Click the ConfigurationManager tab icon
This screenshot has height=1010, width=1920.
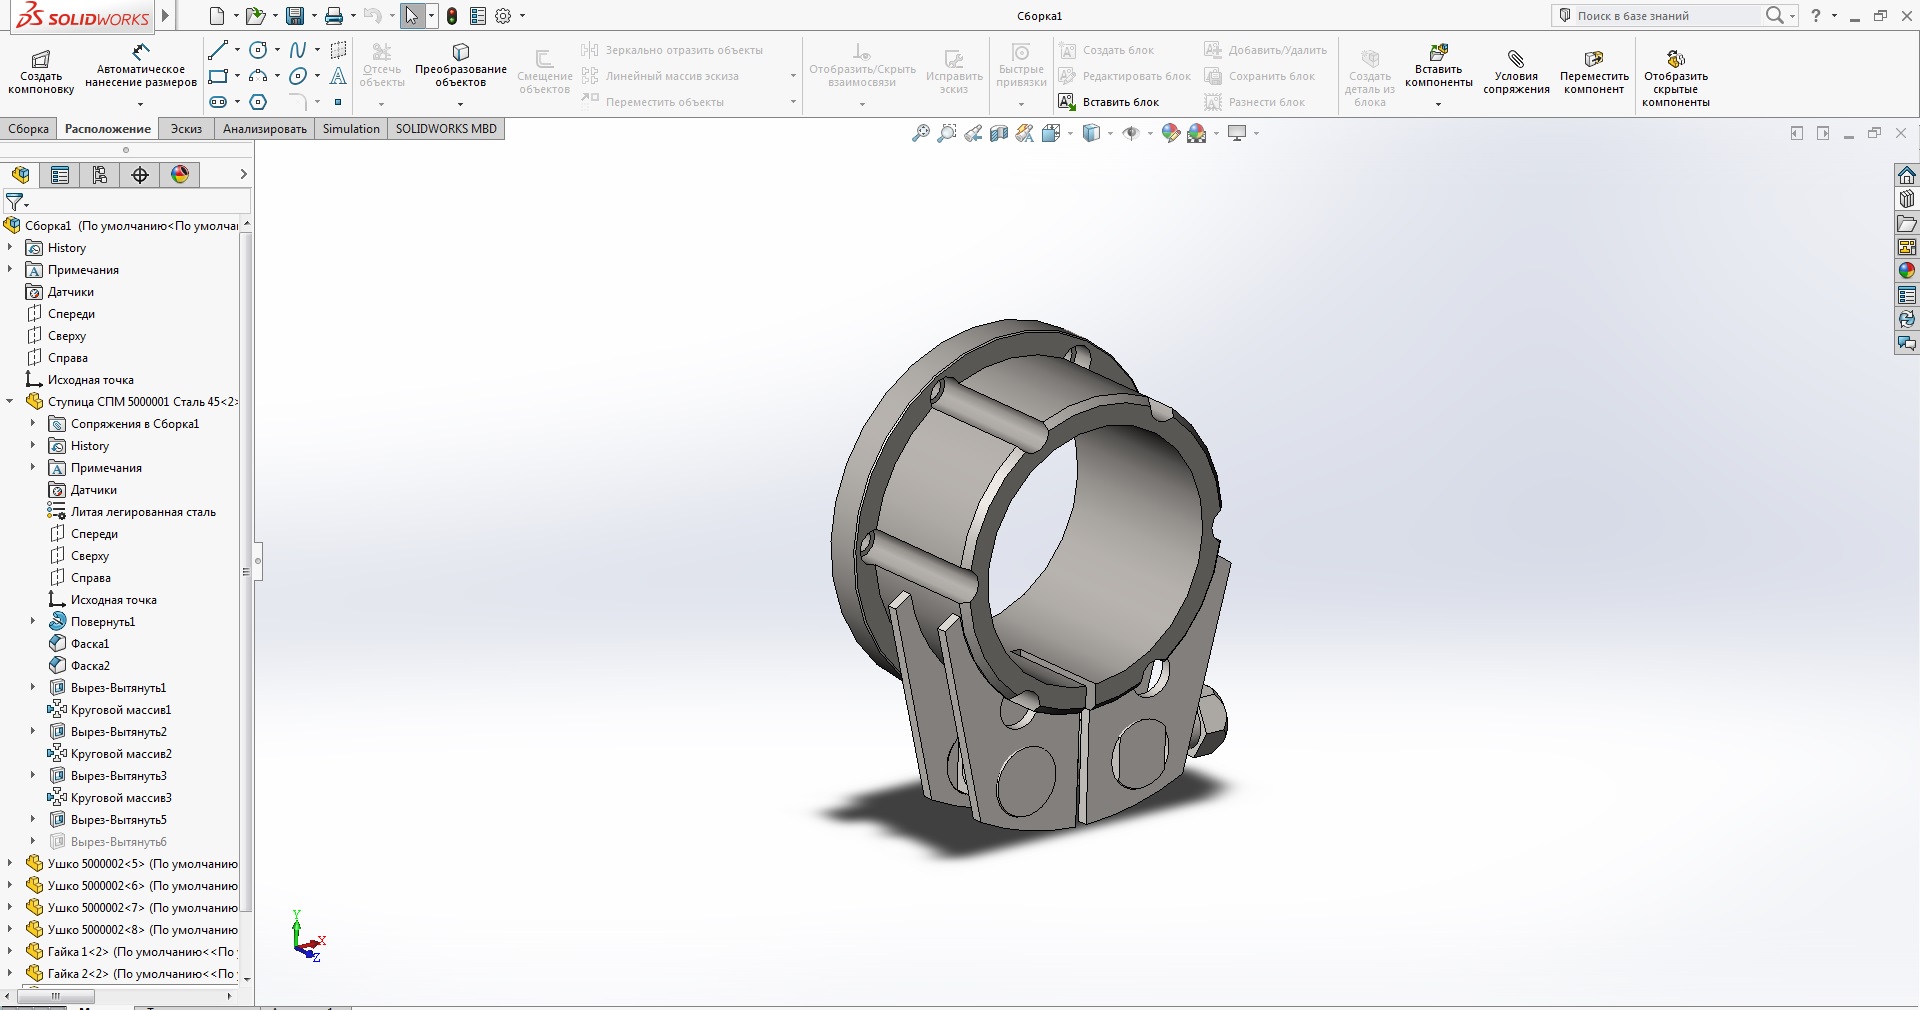[x=100, y=175]
